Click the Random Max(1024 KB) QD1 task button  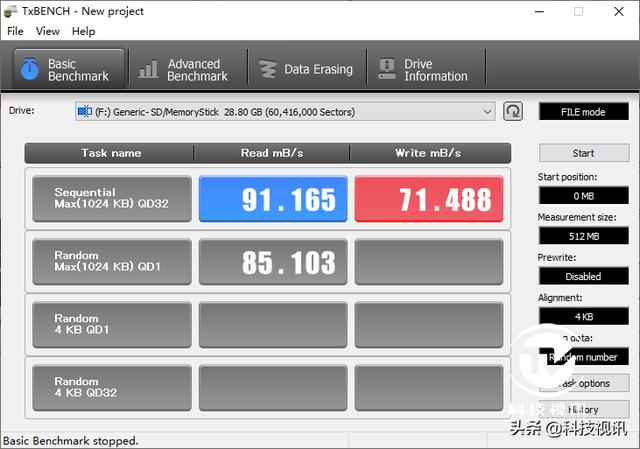coord(112,262)
